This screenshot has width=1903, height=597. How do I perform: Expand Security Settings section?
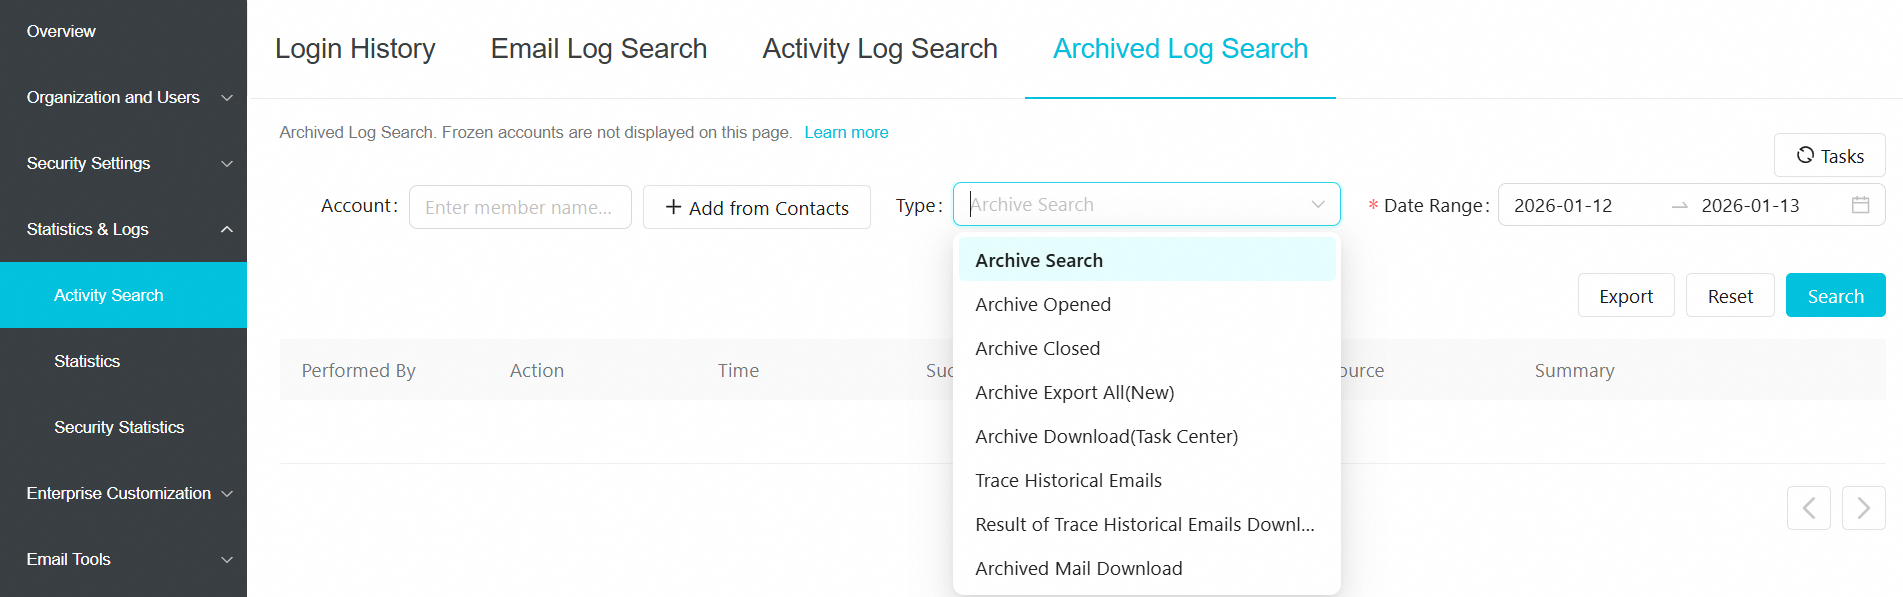point(123,163)
